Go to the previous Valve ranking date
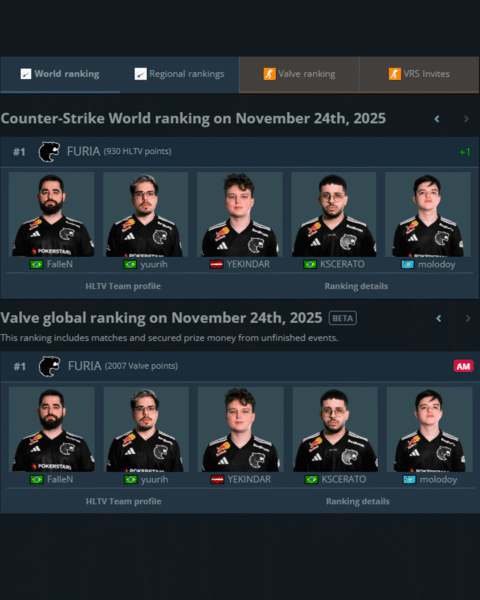 click(x=439, y=318)
